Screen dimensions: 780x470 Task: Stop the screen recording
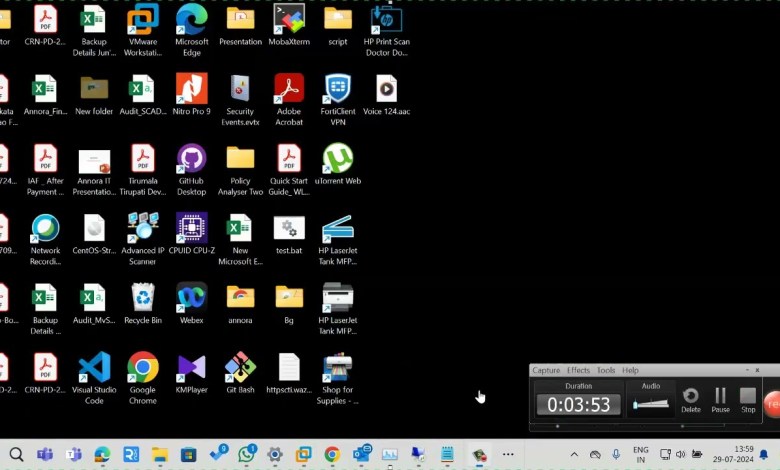point(748,400)
